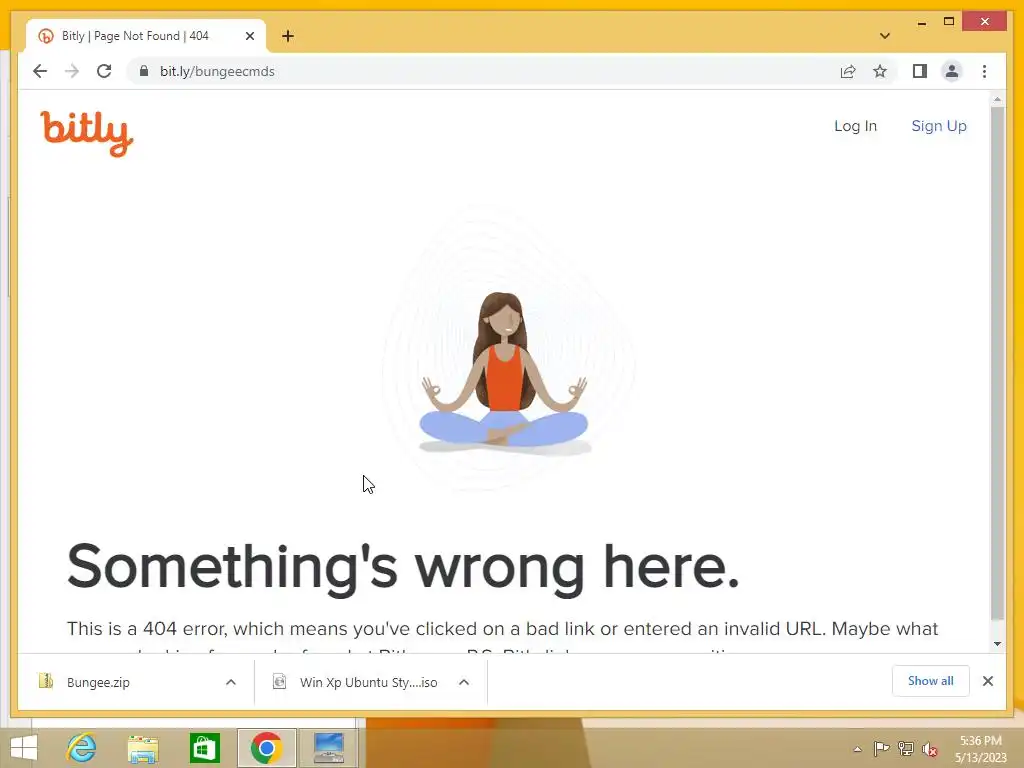This screenshot has width=1024, height=768.
Task: Minimize the Chrome window
Action: click(921, 22)
